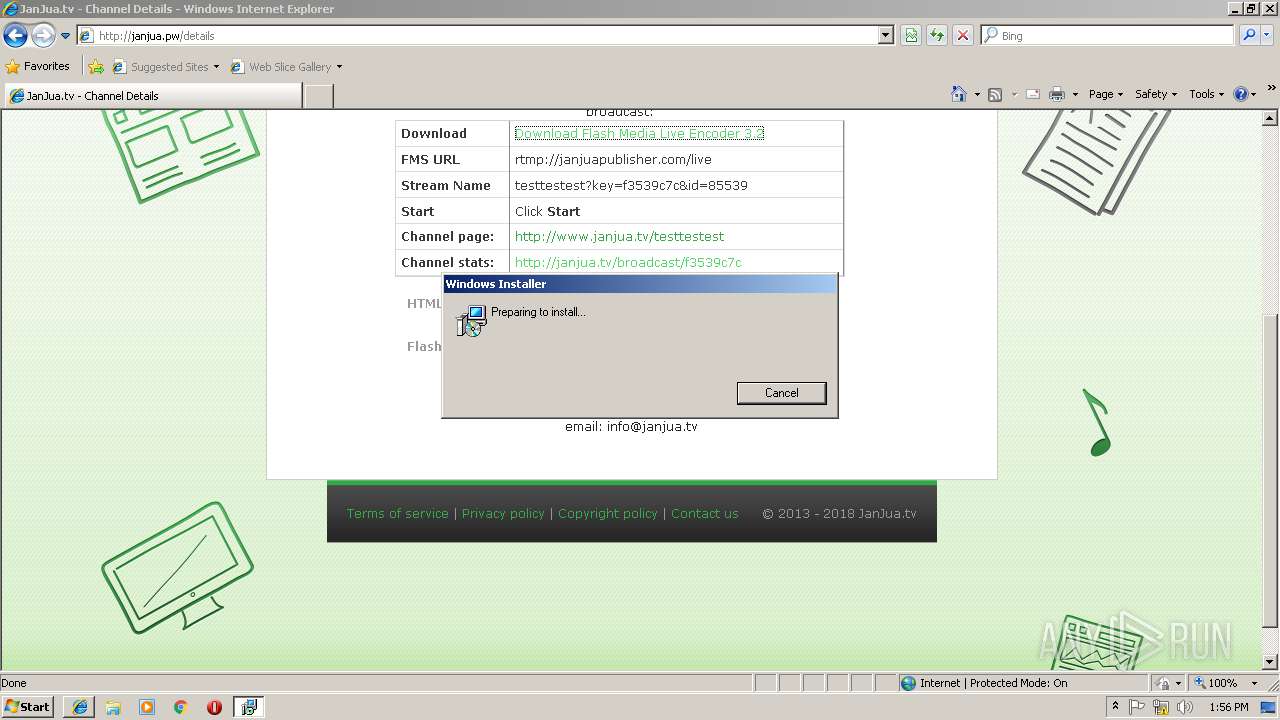Click the page vertical scrollbar thumb
The width and height of the screenshot is (1280, 720).
1270,472
